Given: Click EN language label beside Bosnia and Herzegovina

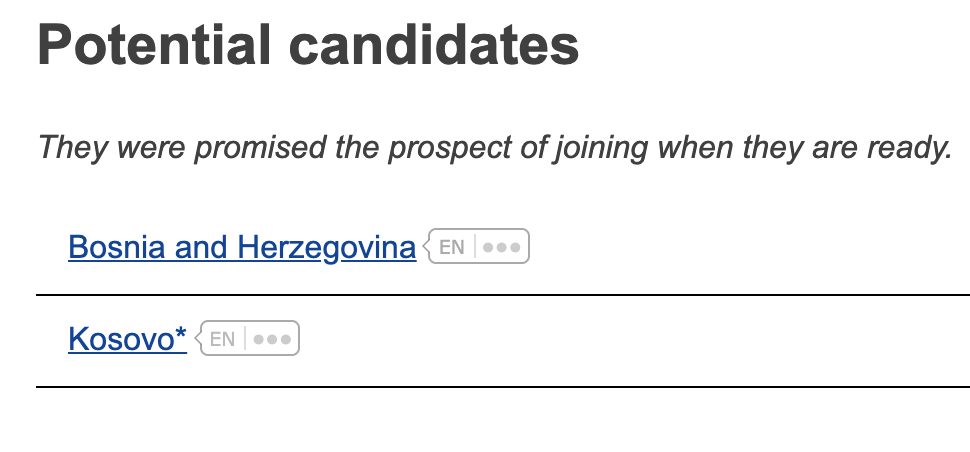Looking at the screenshot, I should 452,247.
